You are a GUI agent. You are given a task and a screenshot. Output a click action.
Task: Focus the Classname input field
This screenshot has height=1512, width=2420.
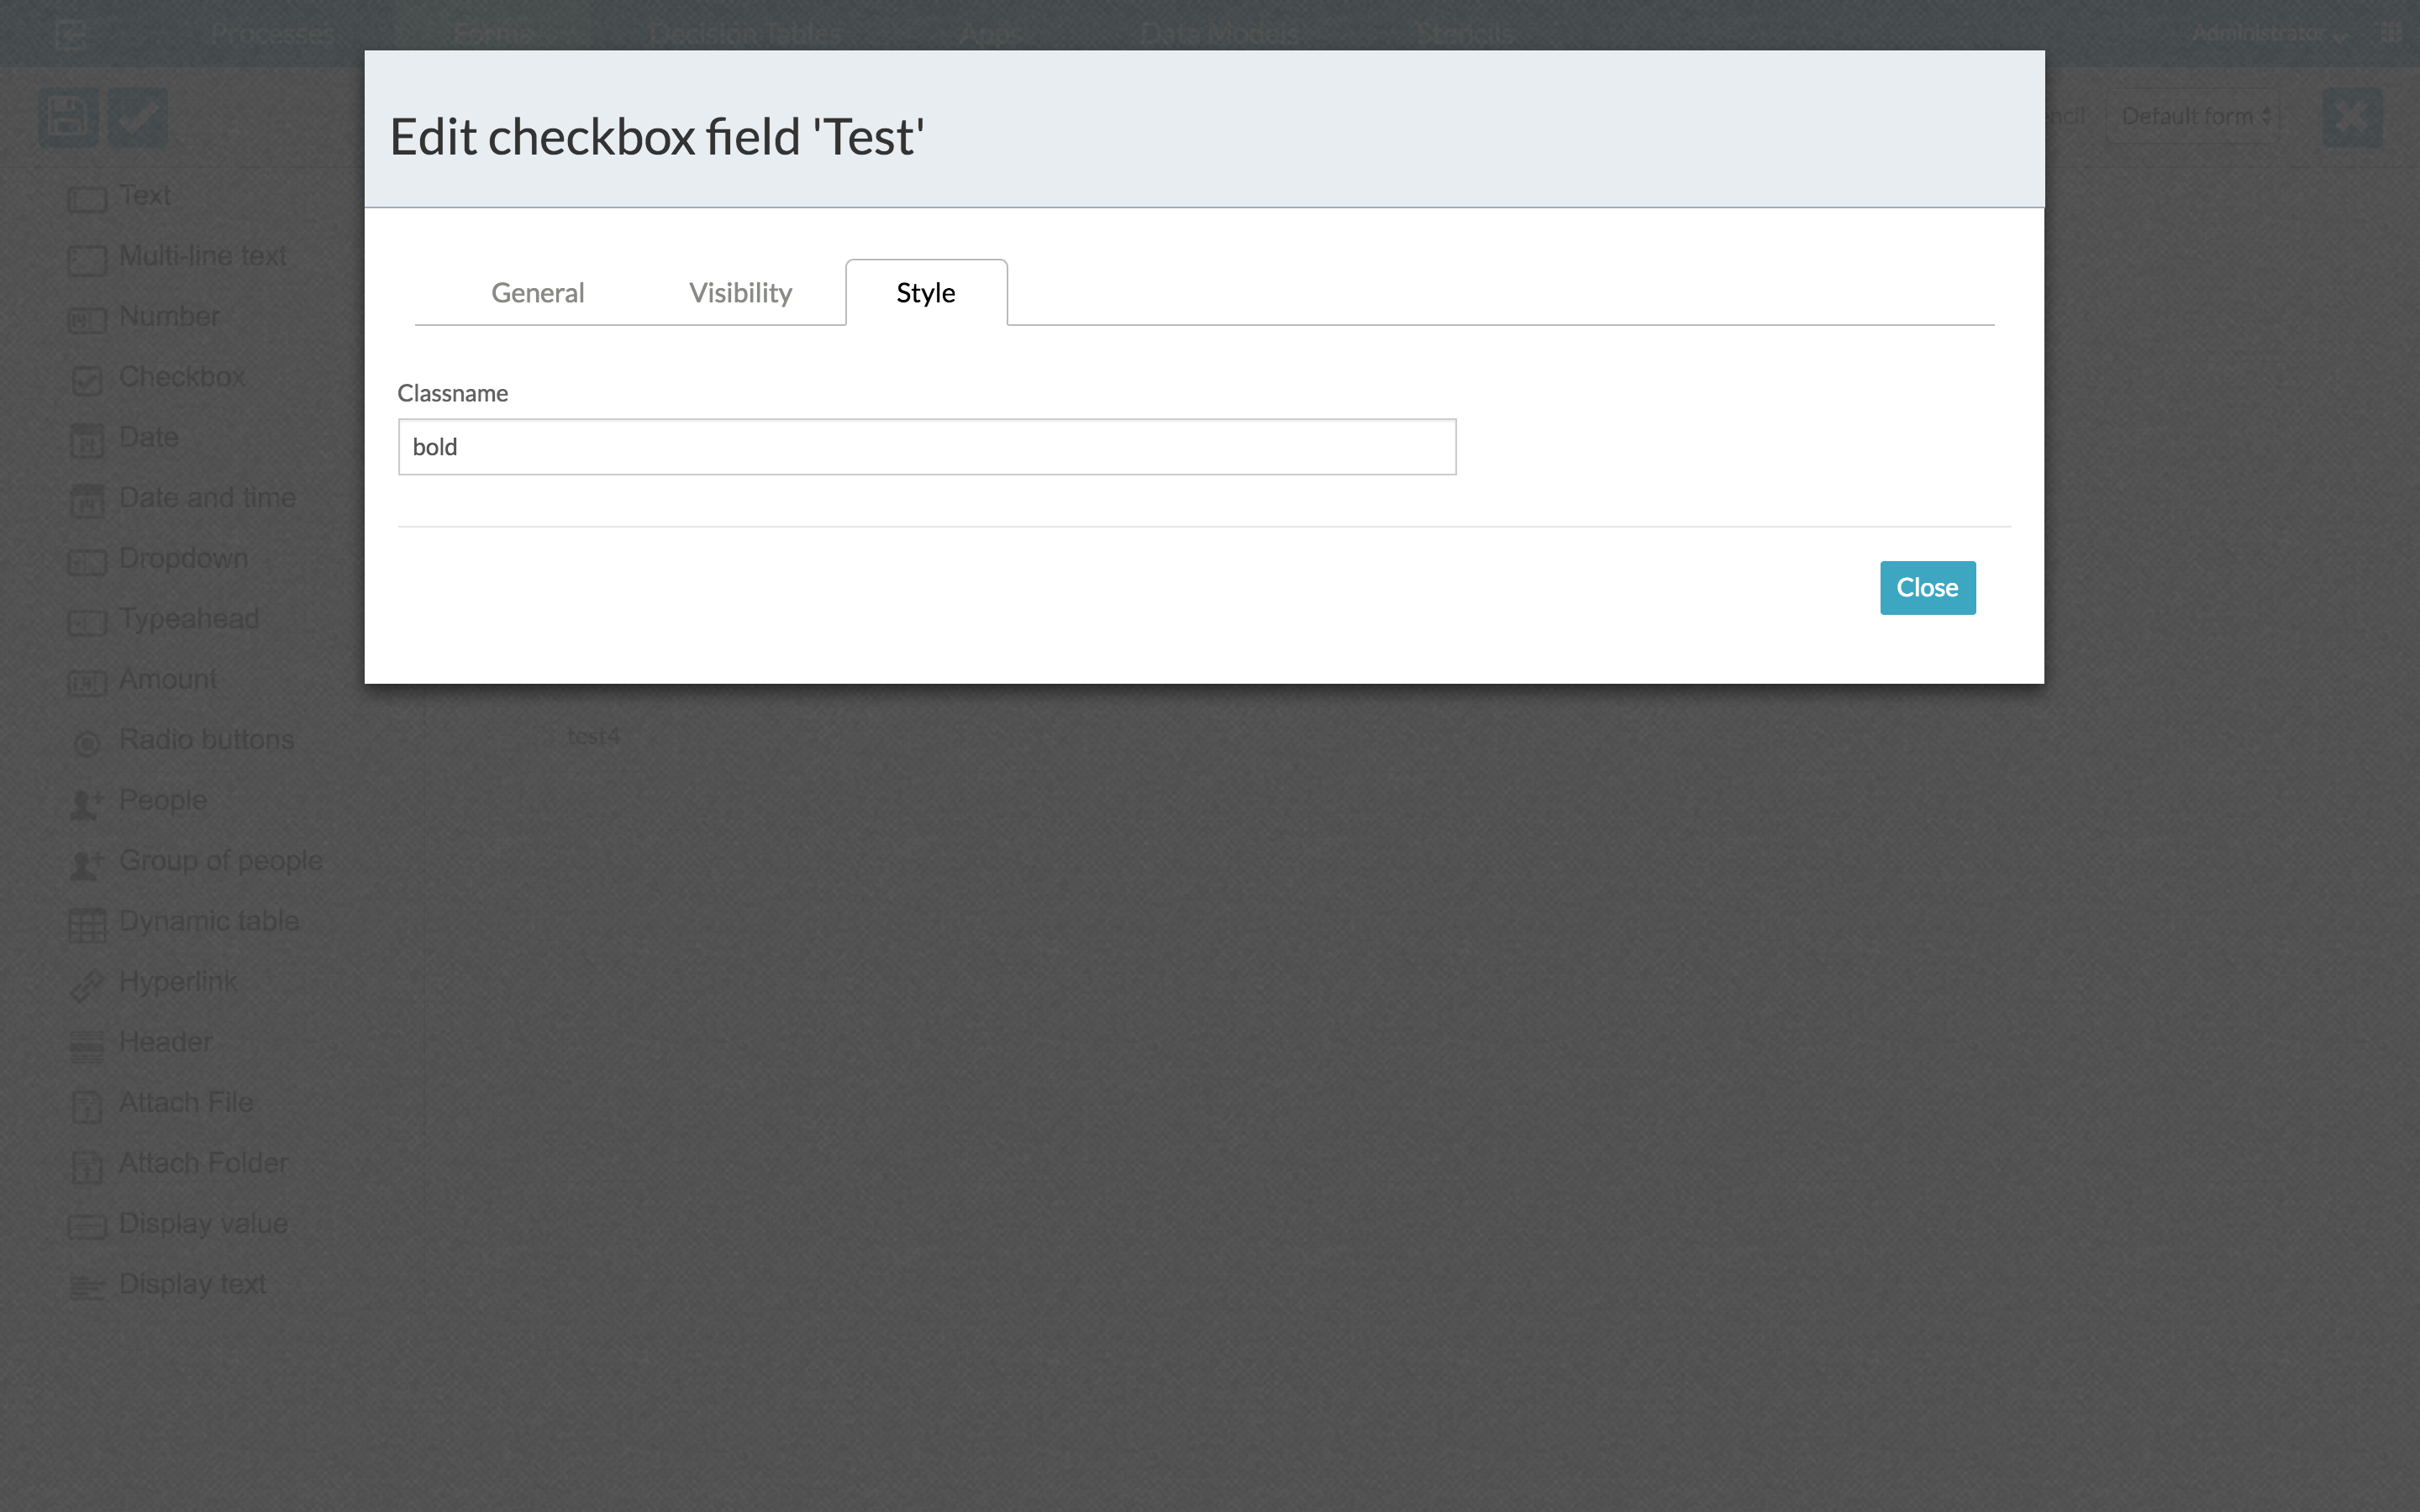coord(927,447)
